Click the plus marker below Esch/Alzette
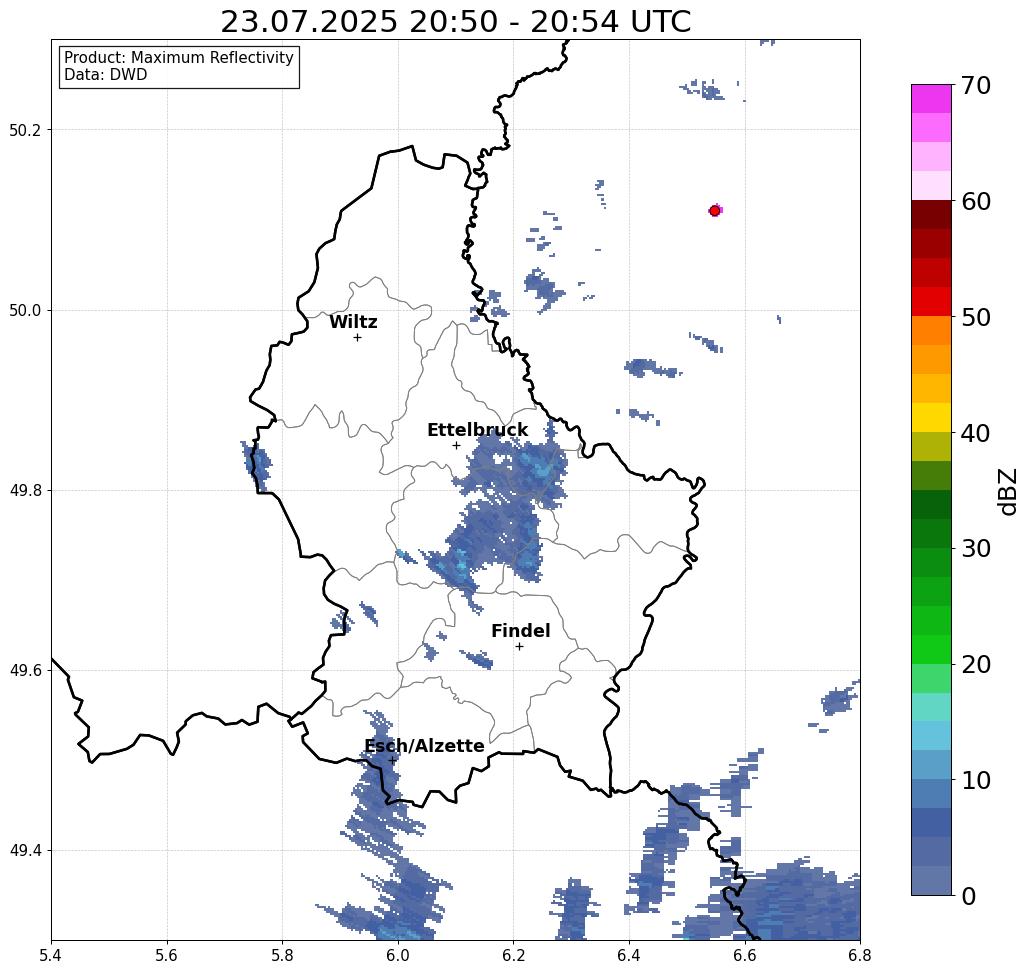 pos(392,761)
